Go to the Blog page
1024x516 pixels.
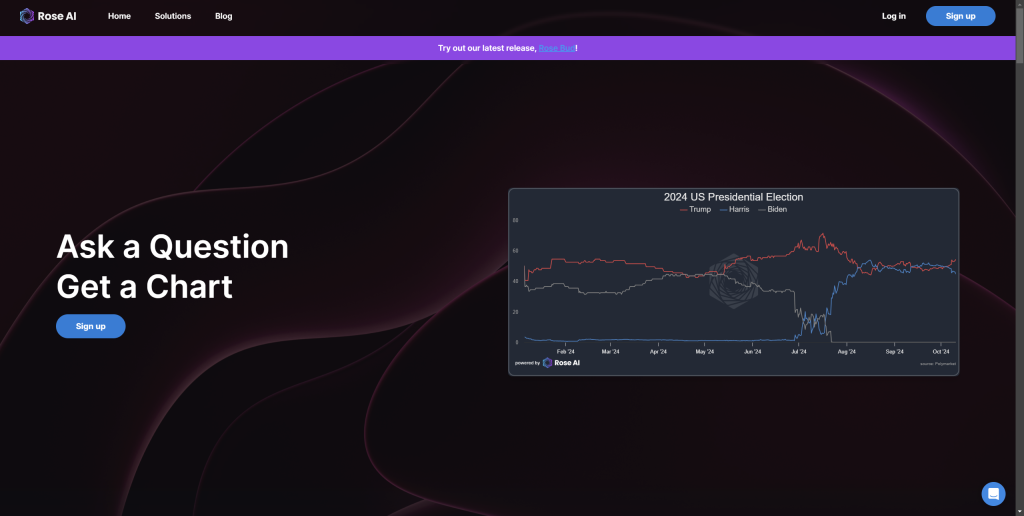(223, 16)
